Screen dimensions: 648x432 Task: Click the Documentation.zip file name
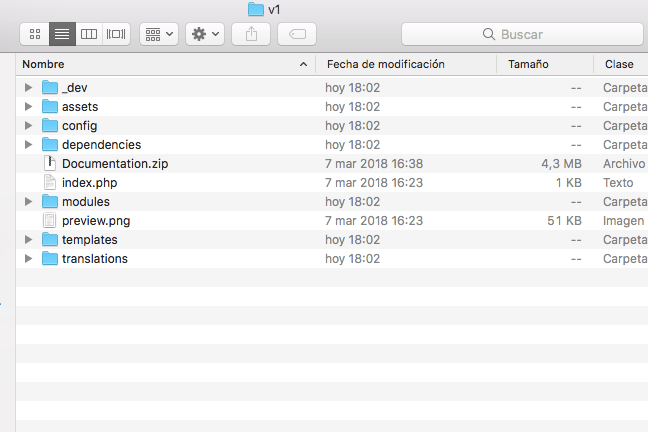click(115, 164)
